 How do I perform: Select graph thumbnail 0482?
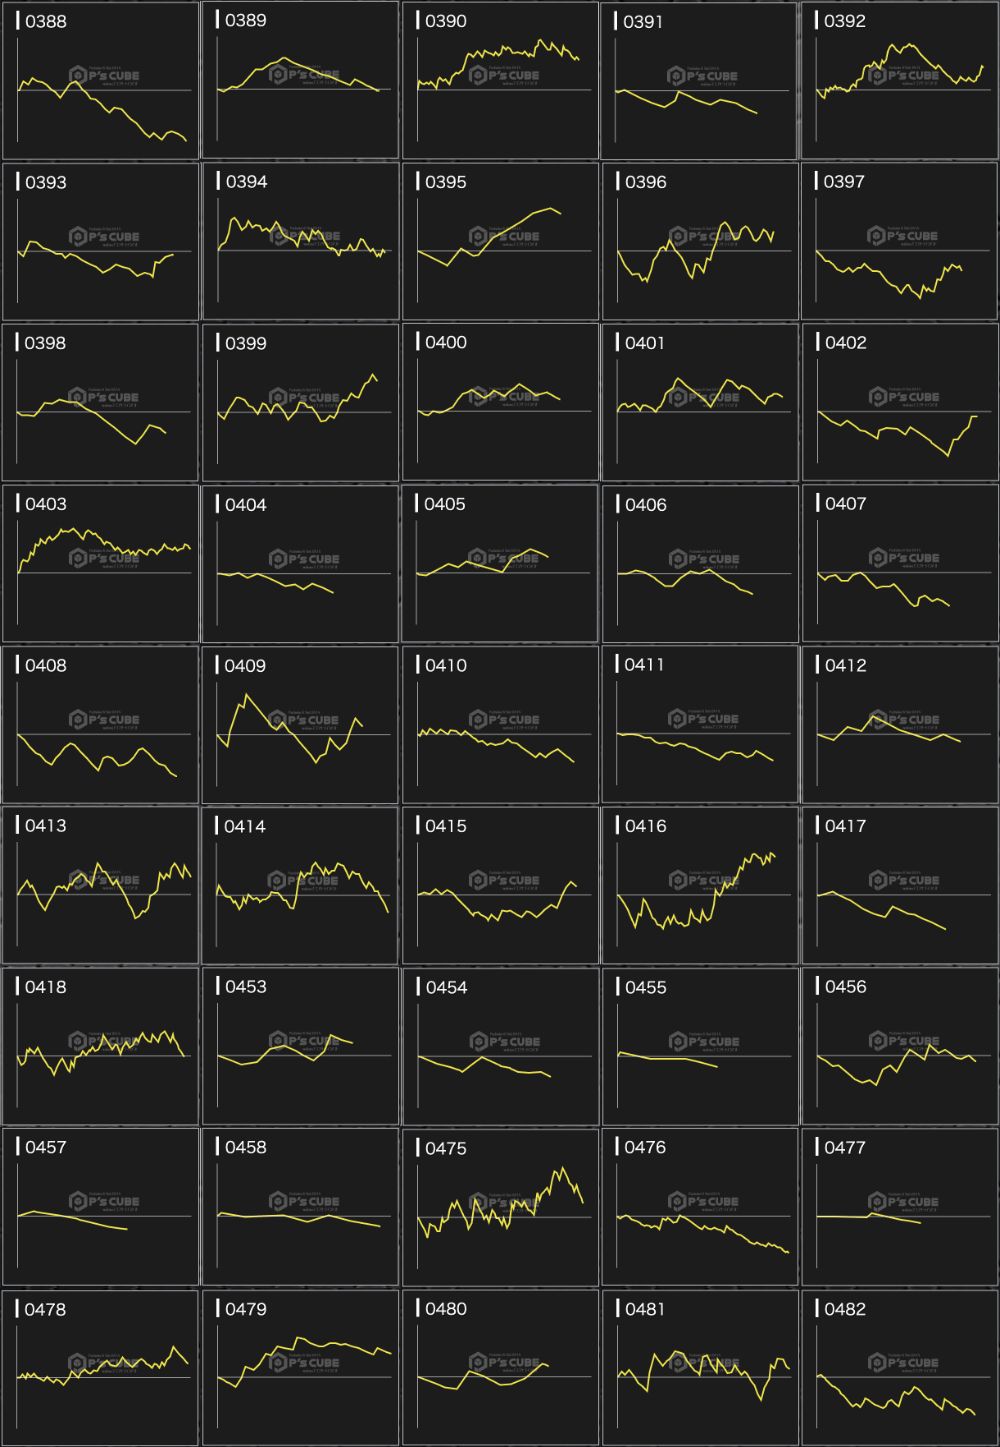tap(900, 1368)
